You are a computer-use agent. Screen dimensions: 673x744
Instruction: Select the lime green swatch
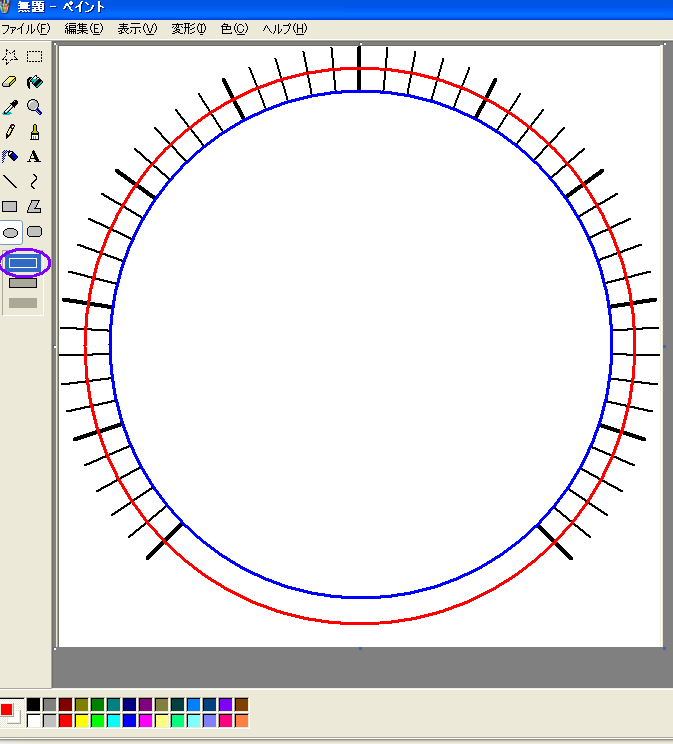click(x=97, y=721)
